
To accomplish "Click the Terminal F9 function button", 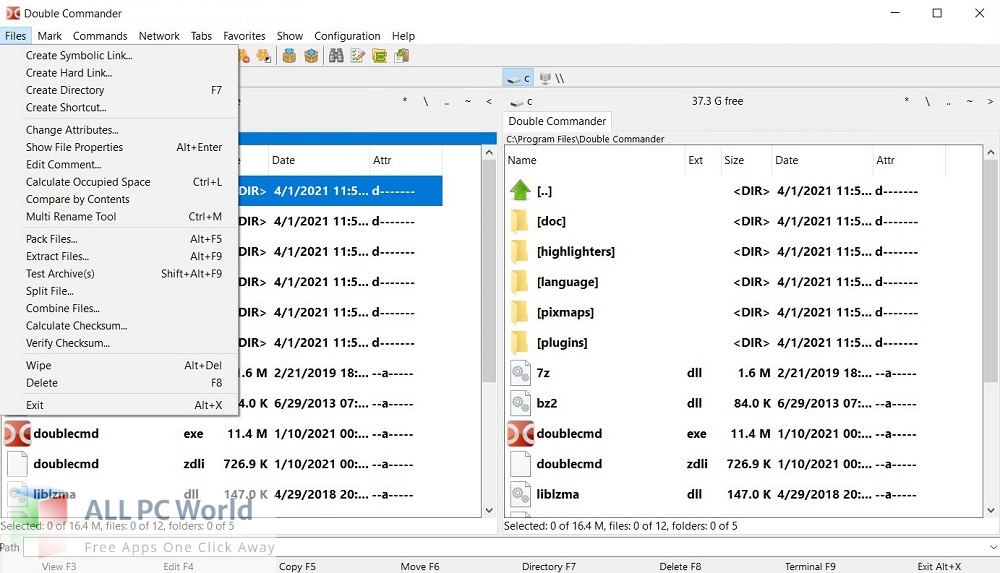I will point(810,567).
